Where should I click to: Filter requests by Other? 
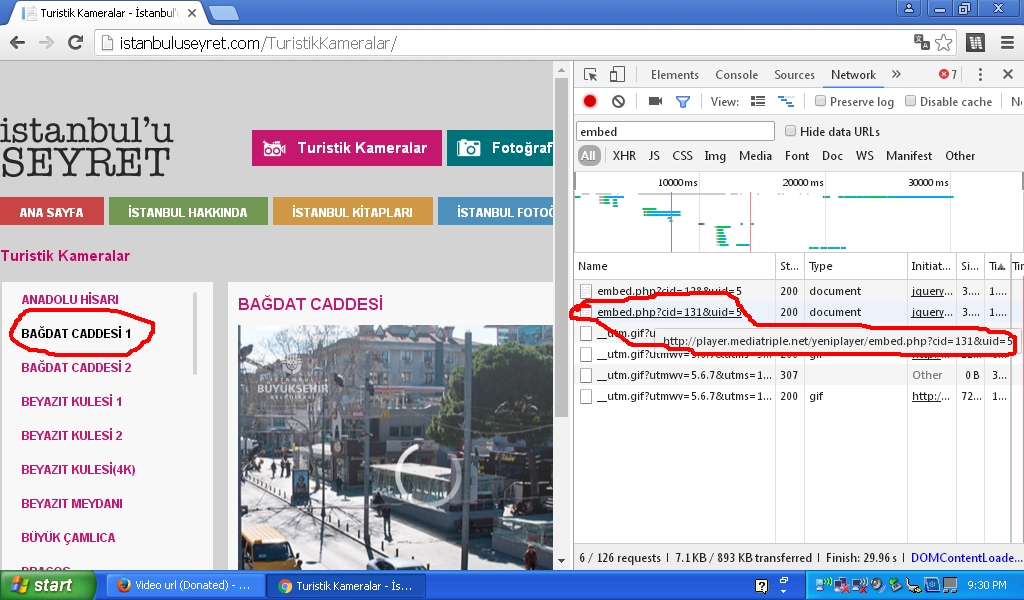point(960,155)
